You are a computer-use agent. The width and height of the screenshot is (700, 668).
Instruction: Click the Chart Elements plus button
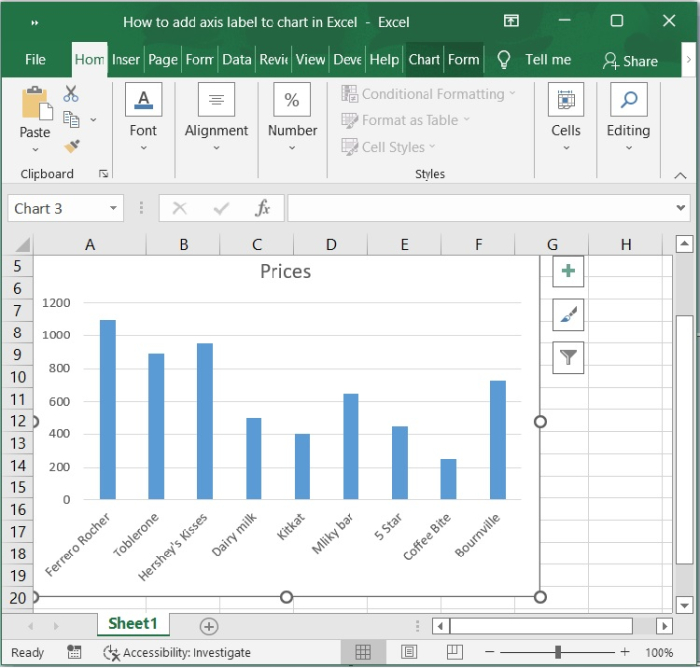(568, 271)
